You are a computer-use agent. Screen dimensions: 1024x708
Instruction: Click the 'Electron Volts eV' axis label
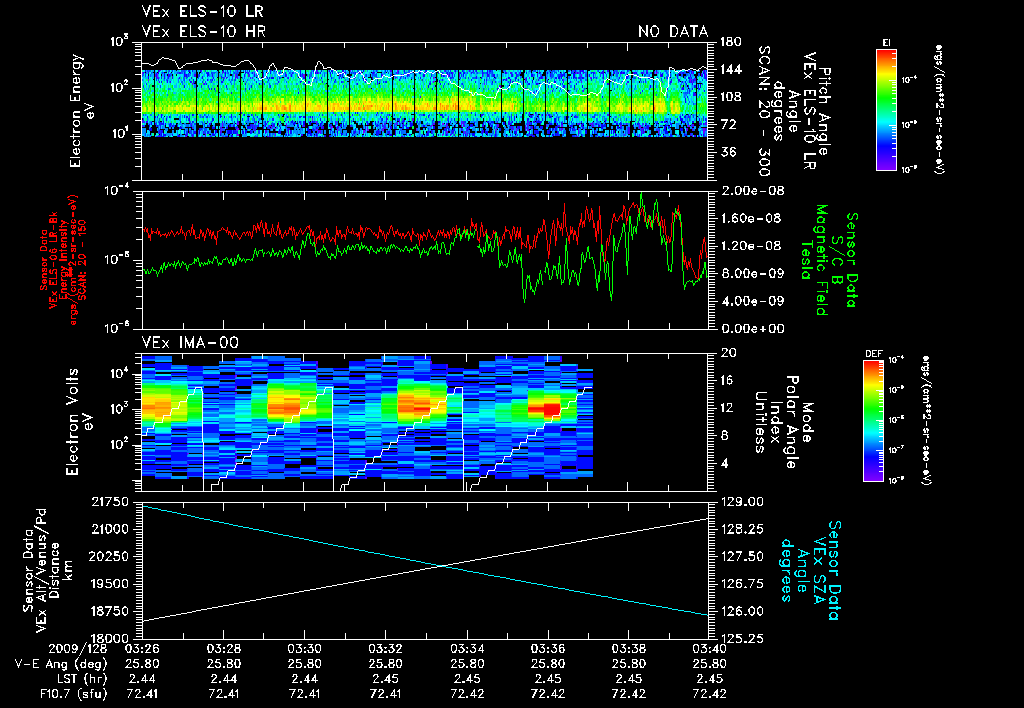click(78, 422)
